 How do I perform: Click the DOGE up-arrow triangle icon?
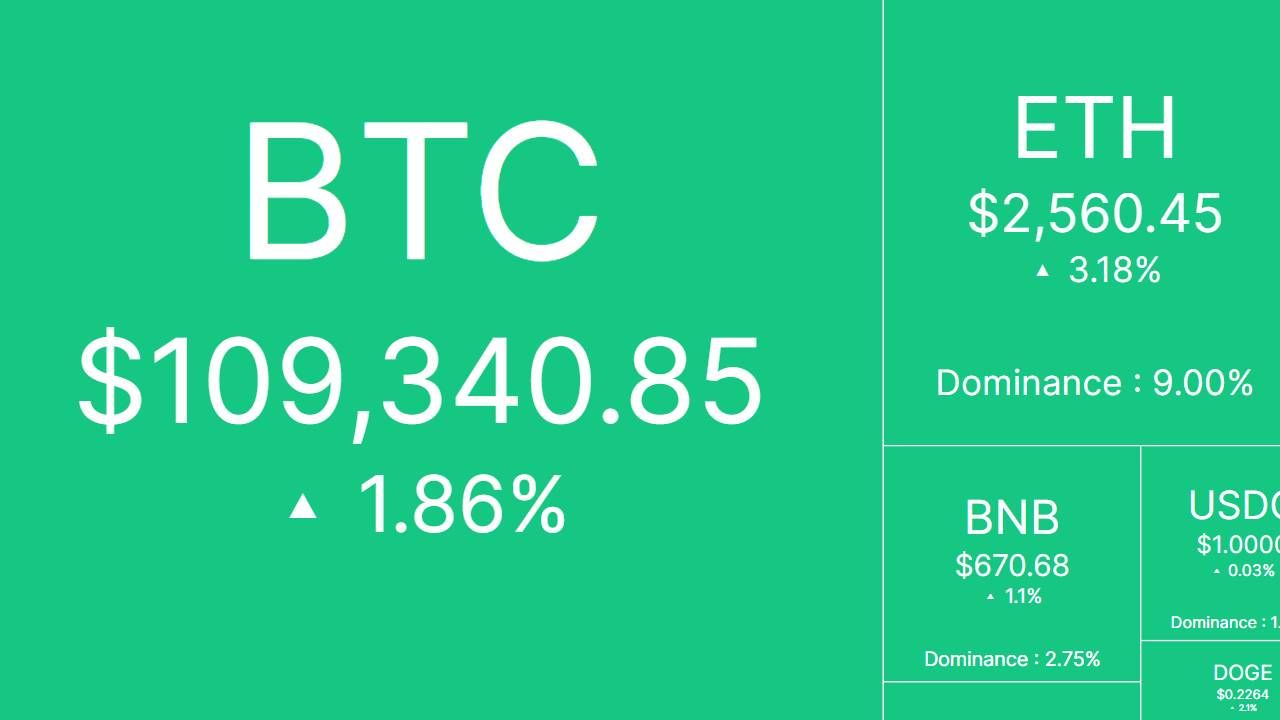1232,708
